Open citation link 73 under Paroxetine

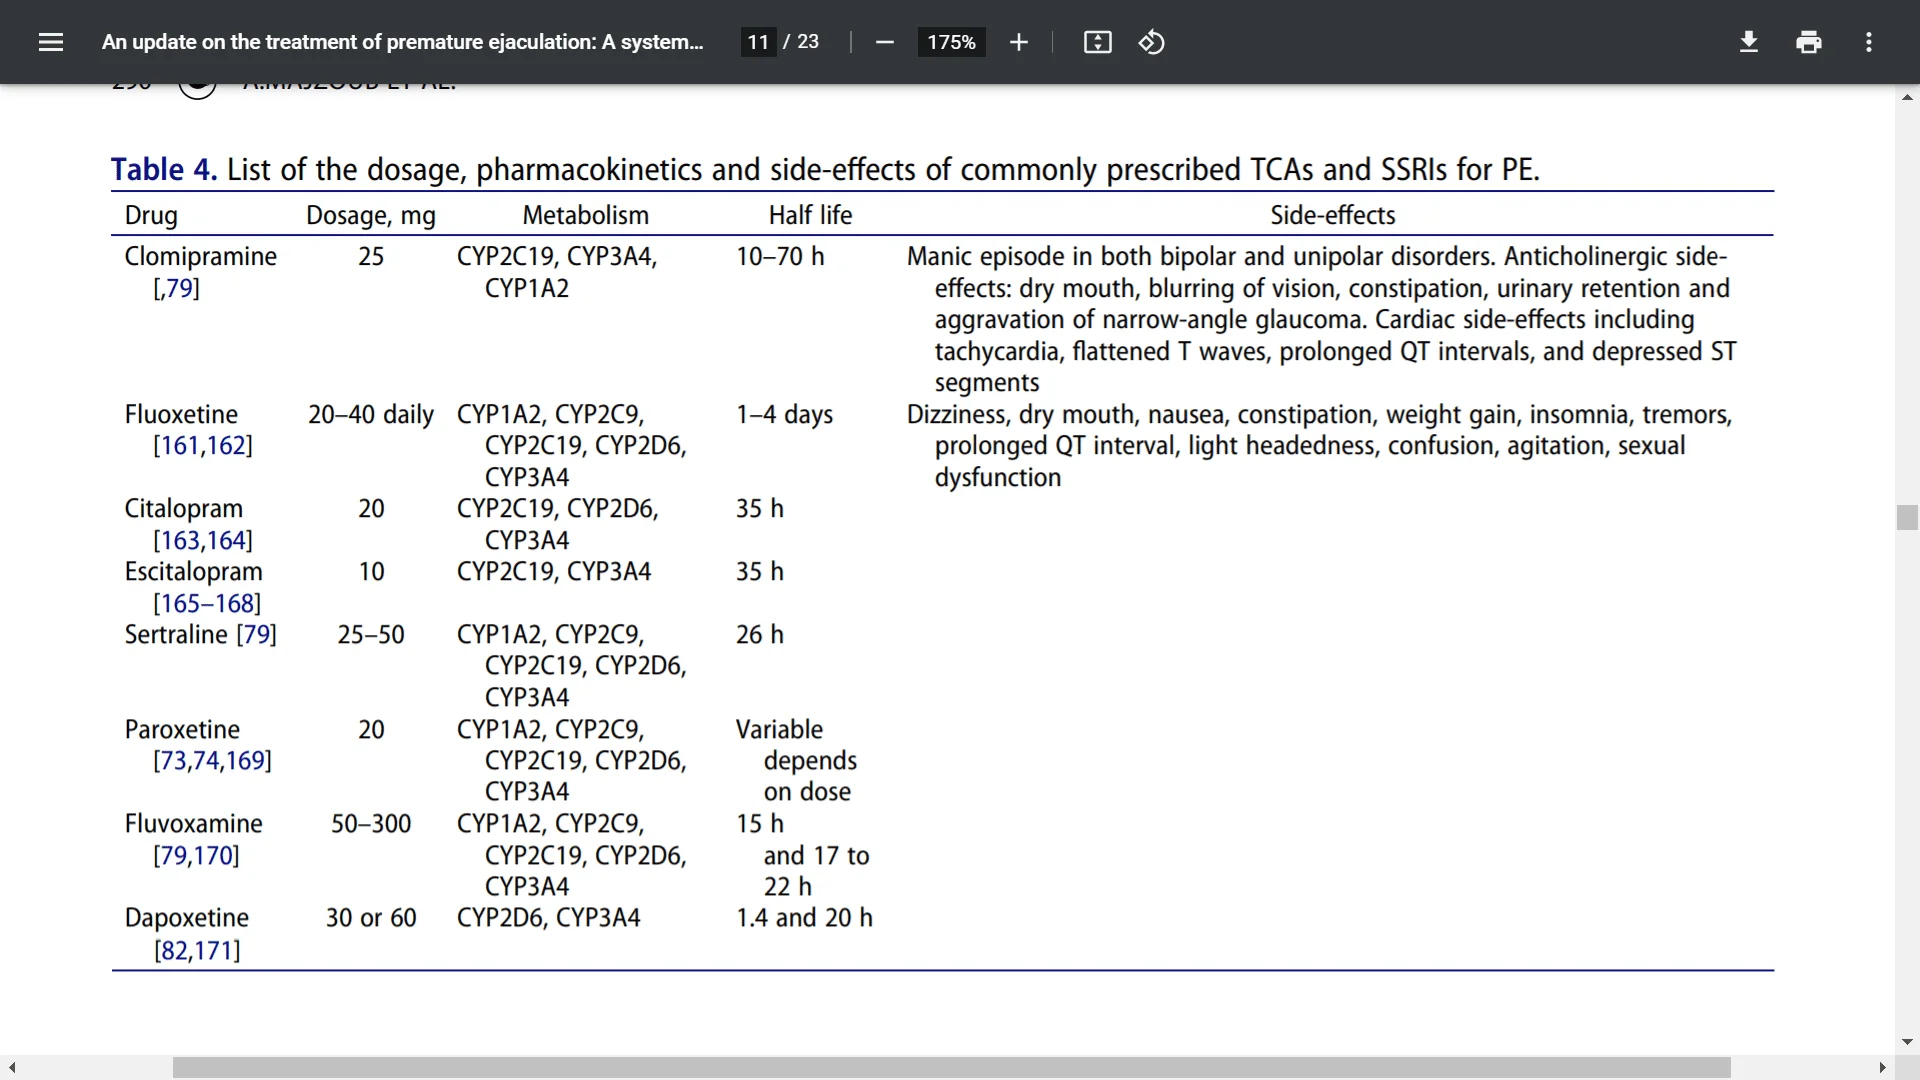(x=173, y=761)
